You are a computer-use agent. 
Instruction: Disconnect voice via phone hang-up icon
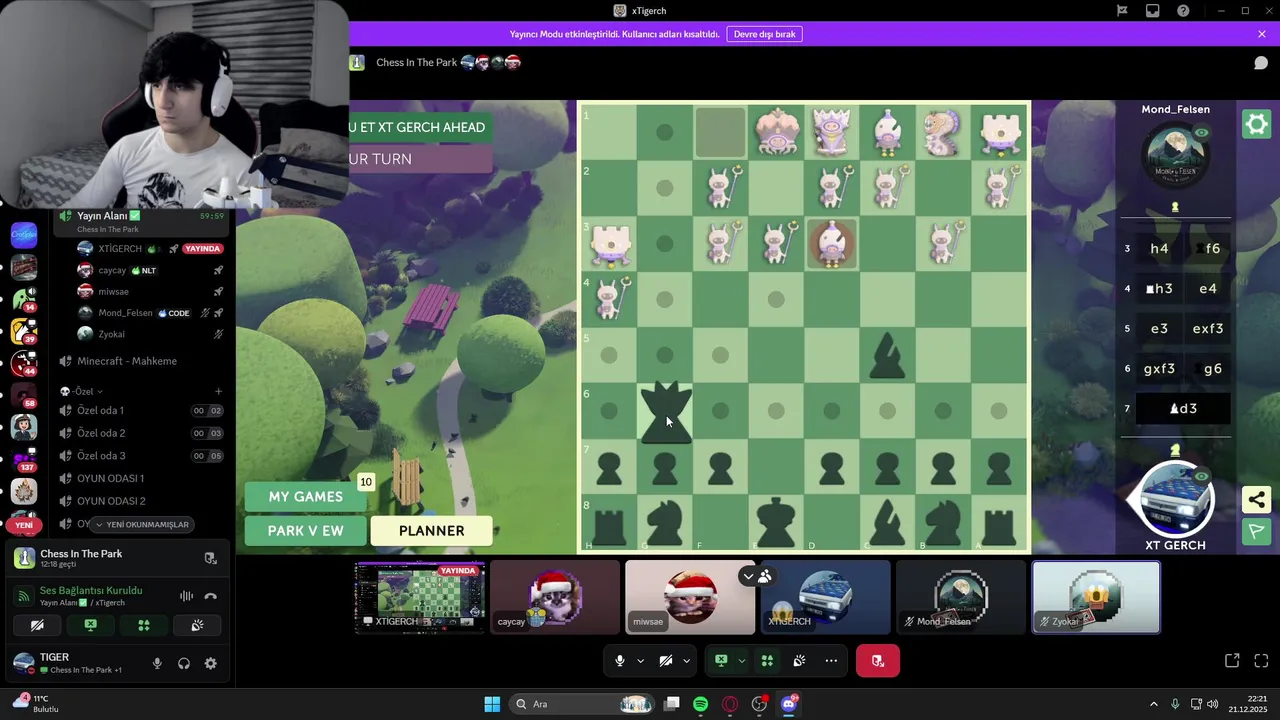pyautogui.click(x=210, y=596)
